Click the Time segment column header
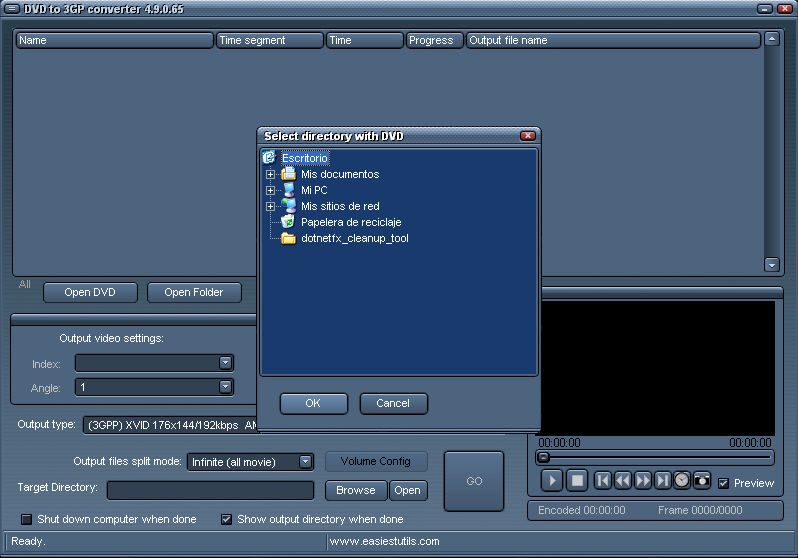 pos(270,40)
